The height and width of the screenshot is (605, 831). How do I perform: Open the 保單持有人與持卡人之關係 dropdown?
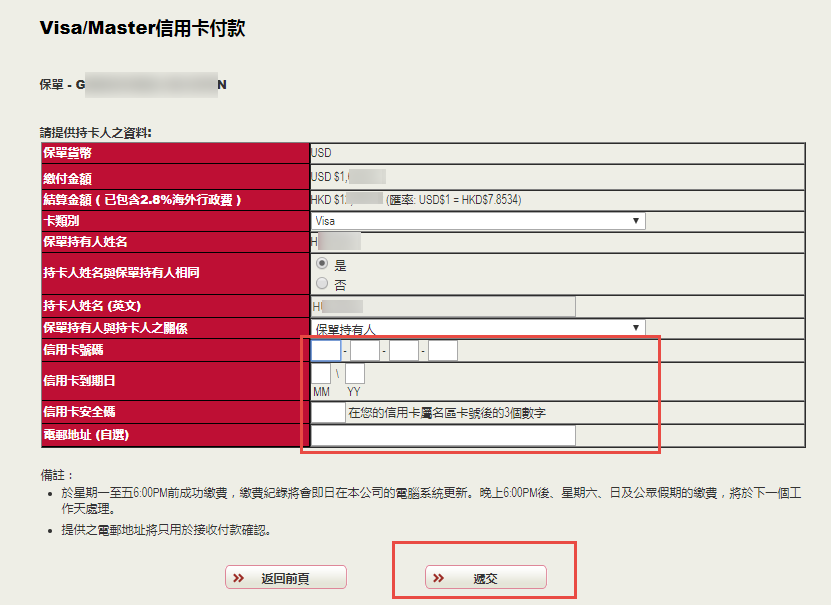click(478, 328)
